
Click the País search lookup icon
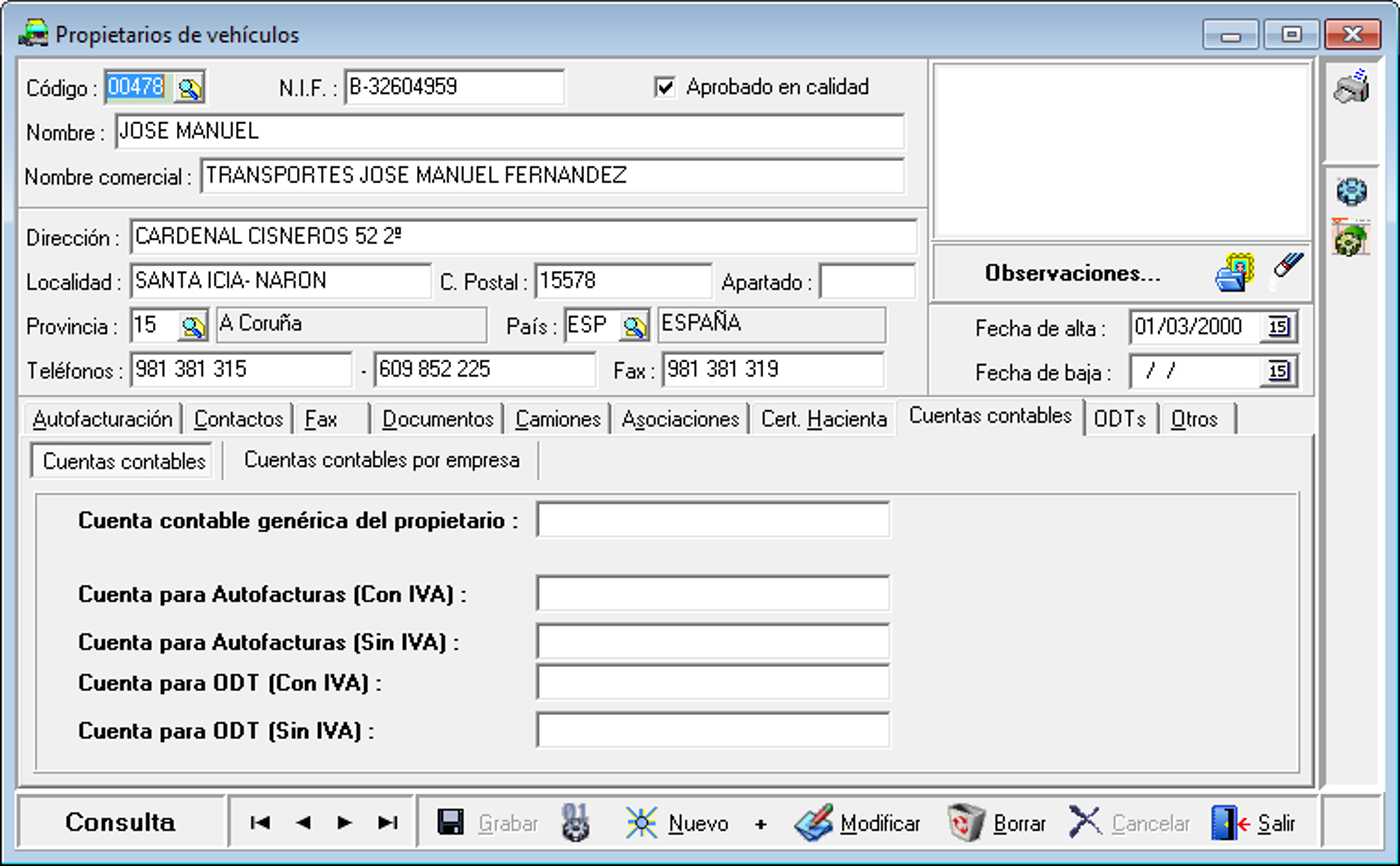(634, 326)
